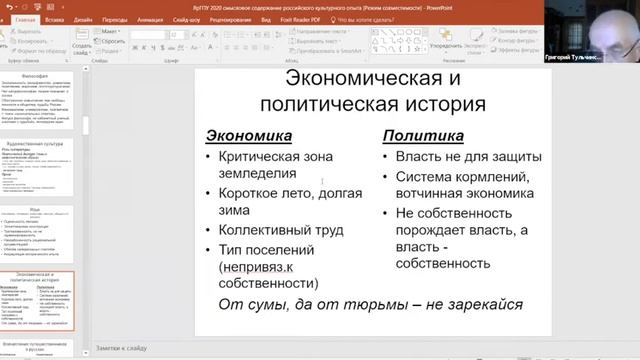
Task: Open the Customize Quick Access Toolbar arrow
Action: [x=63, y=7]
